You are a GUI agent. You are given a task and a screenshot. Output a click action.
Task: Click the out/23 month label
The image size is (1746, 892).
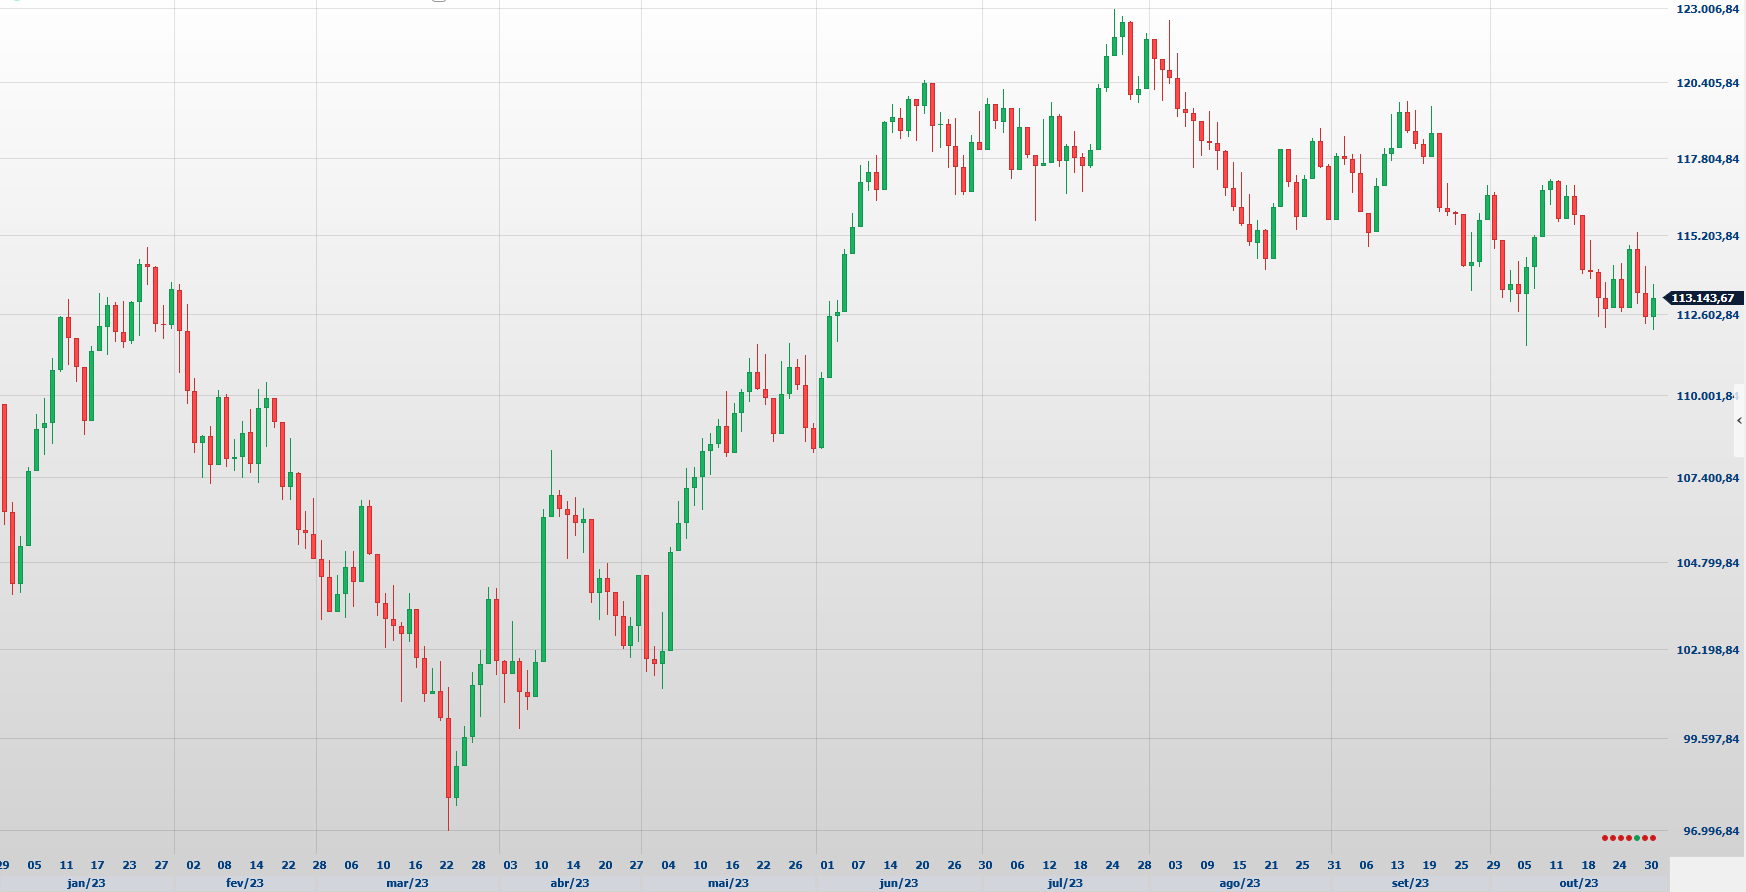click(x=1578, y=883)
